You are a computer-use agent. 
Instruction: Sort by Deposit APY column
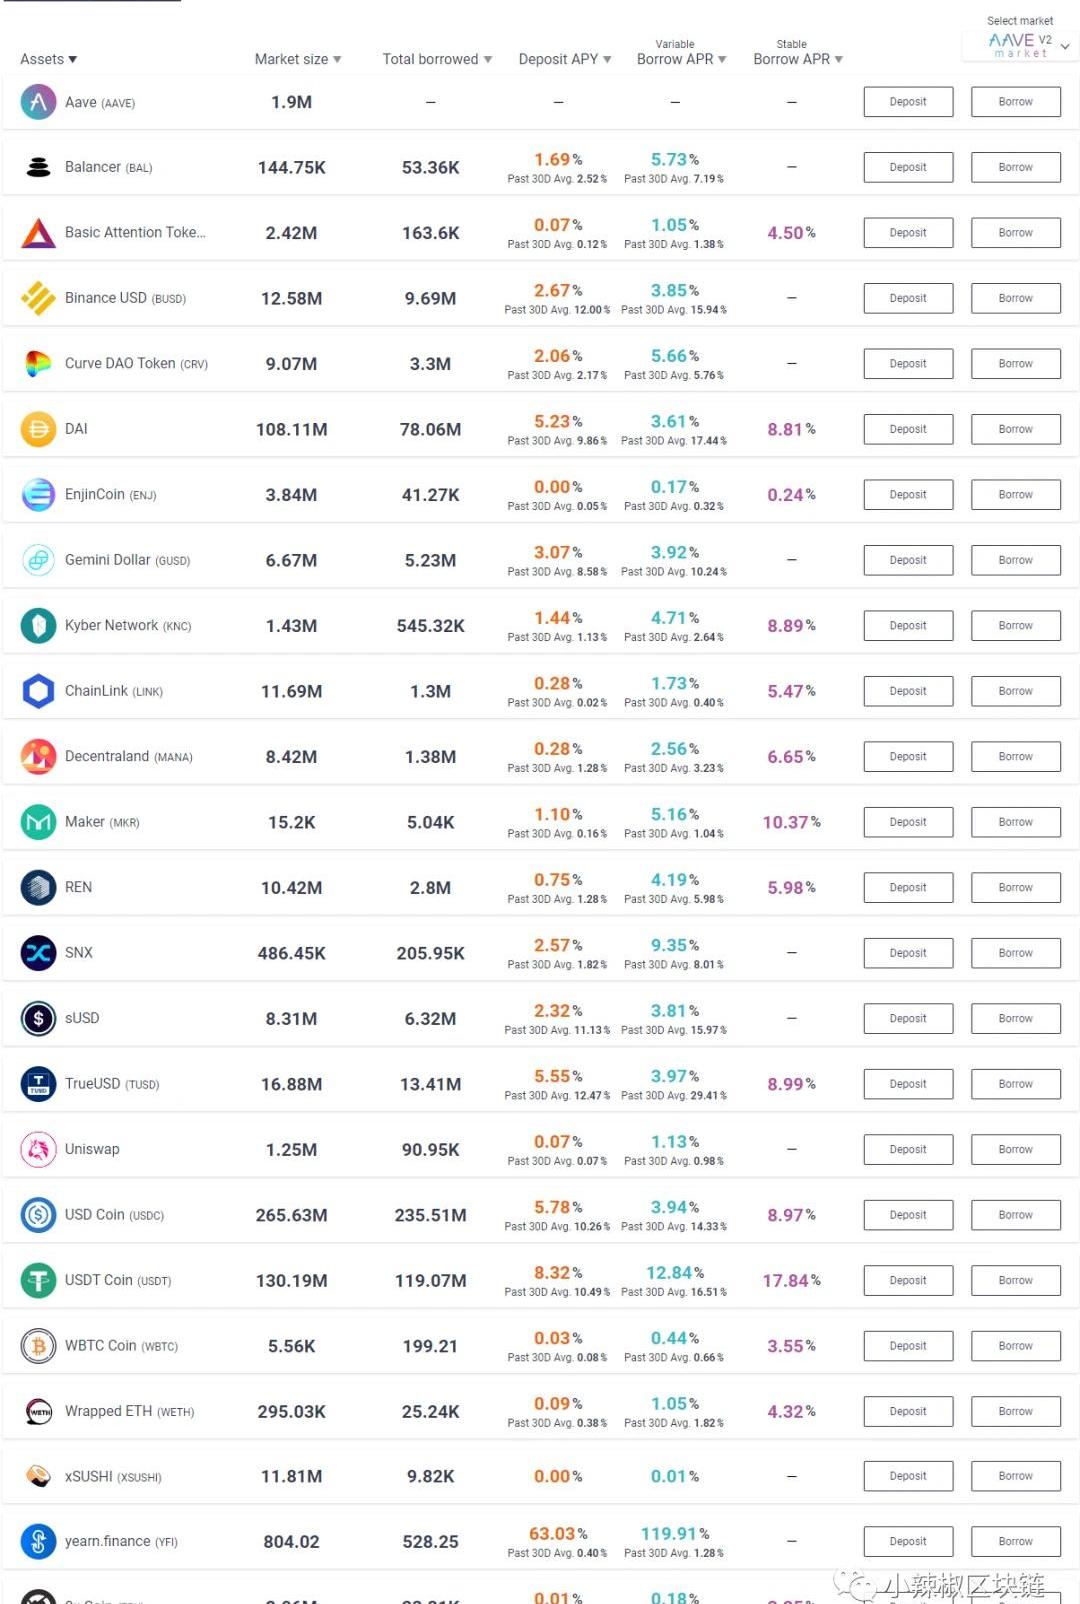(x=564, y=59)
